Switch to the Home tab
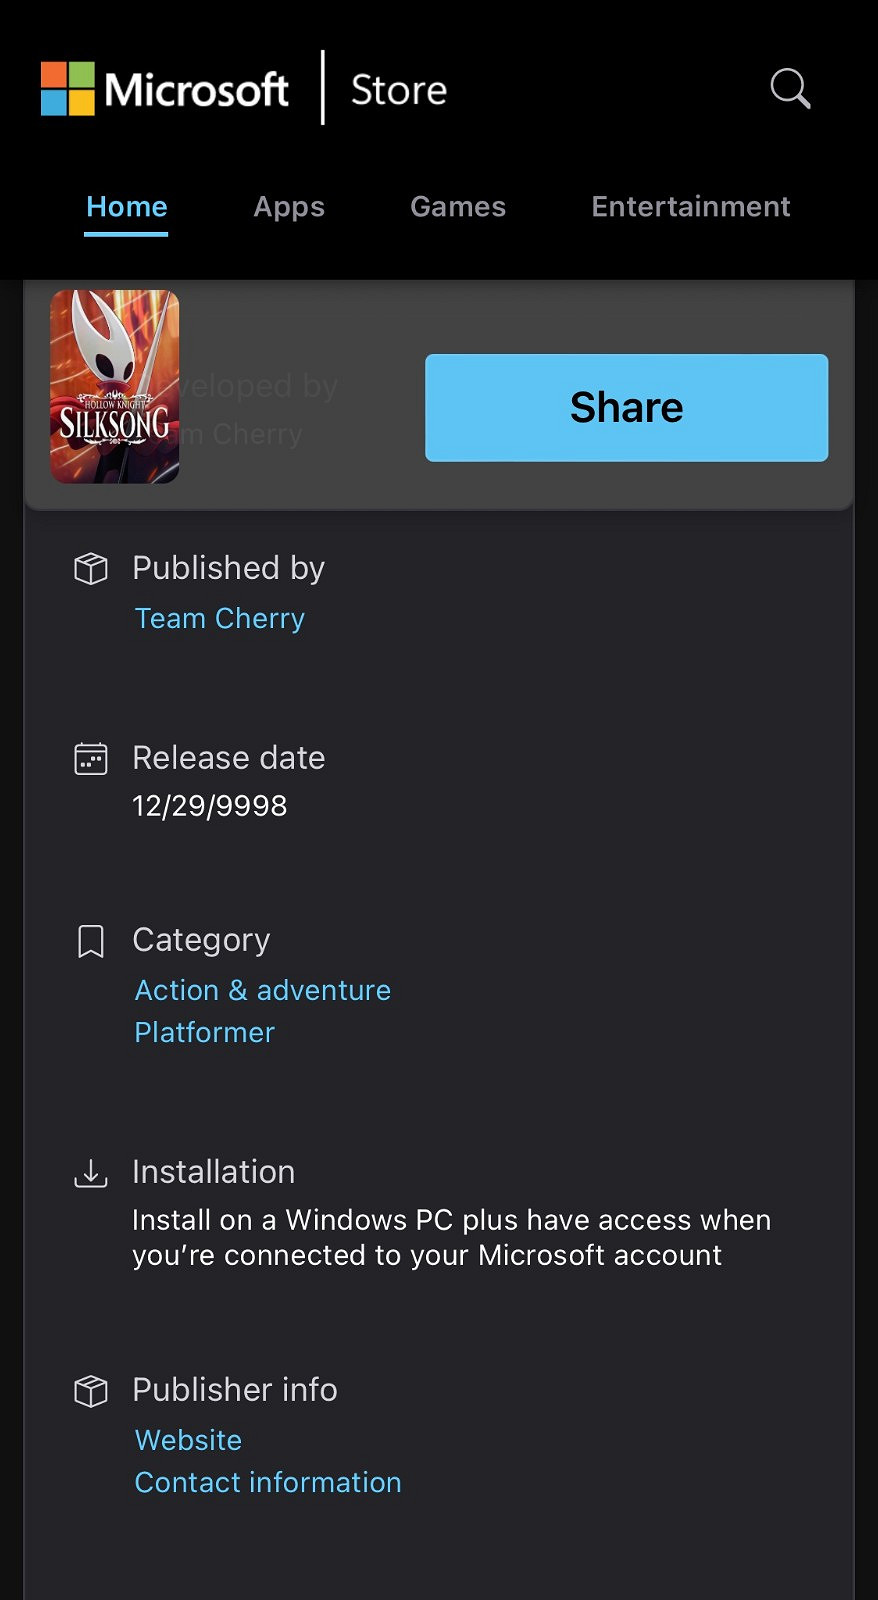The width and height of the screenshot is (878, 1600). pos(127,207)
